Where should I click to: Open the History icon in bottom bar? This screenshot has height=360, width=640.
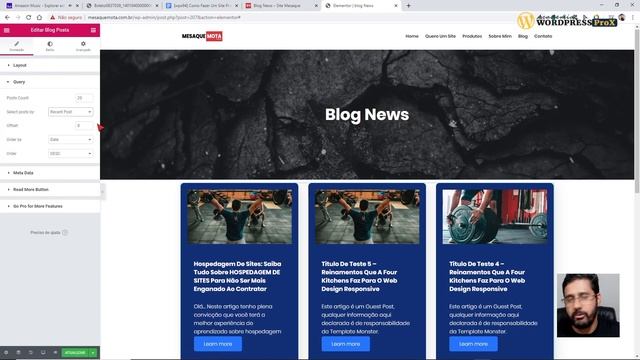(31, 353)
